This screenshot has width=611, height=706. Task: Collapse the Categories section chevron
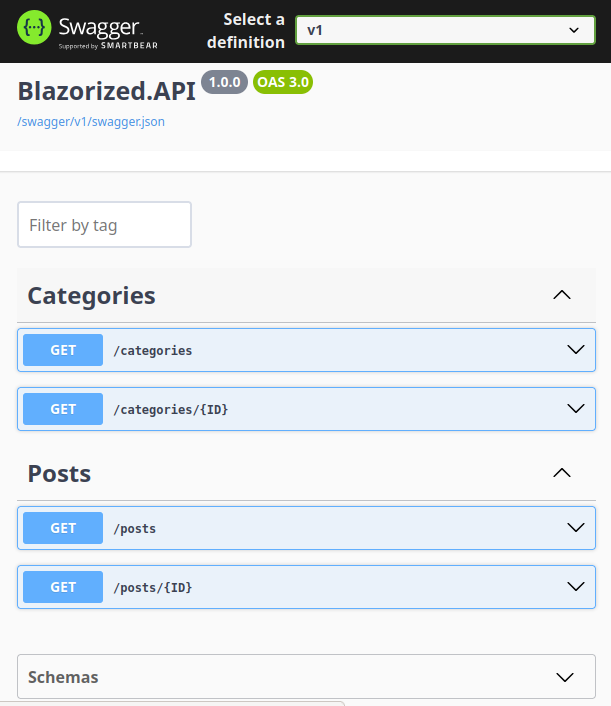(x=562, y=295)
